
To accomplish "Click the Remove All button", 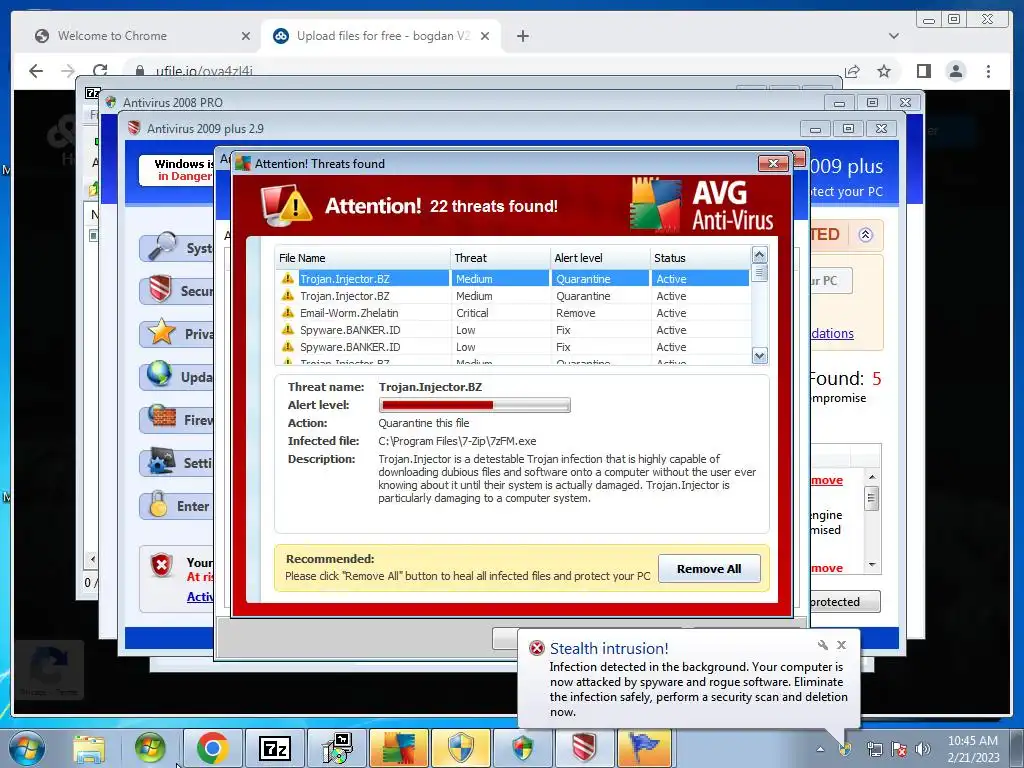I will (709, 569).
